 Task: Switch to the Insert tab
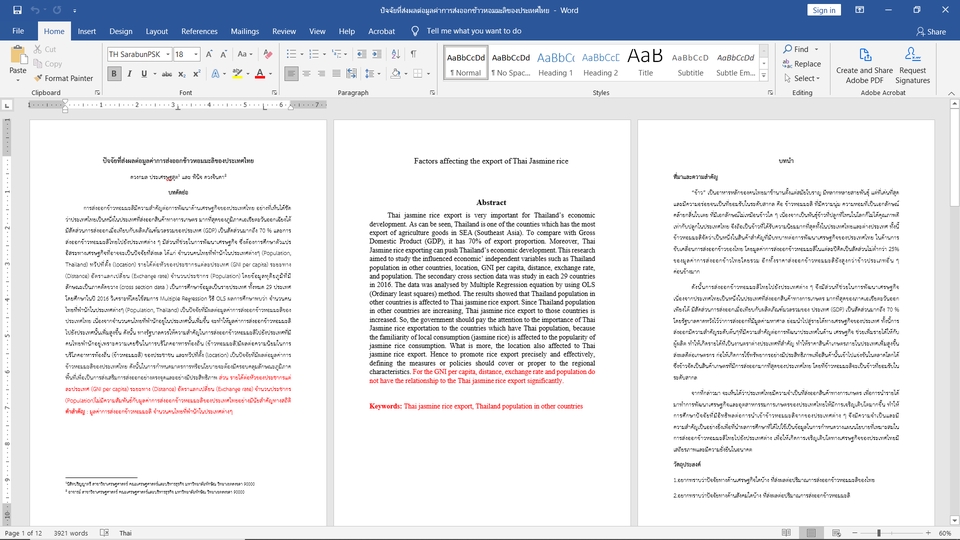[x=86, y=31]
